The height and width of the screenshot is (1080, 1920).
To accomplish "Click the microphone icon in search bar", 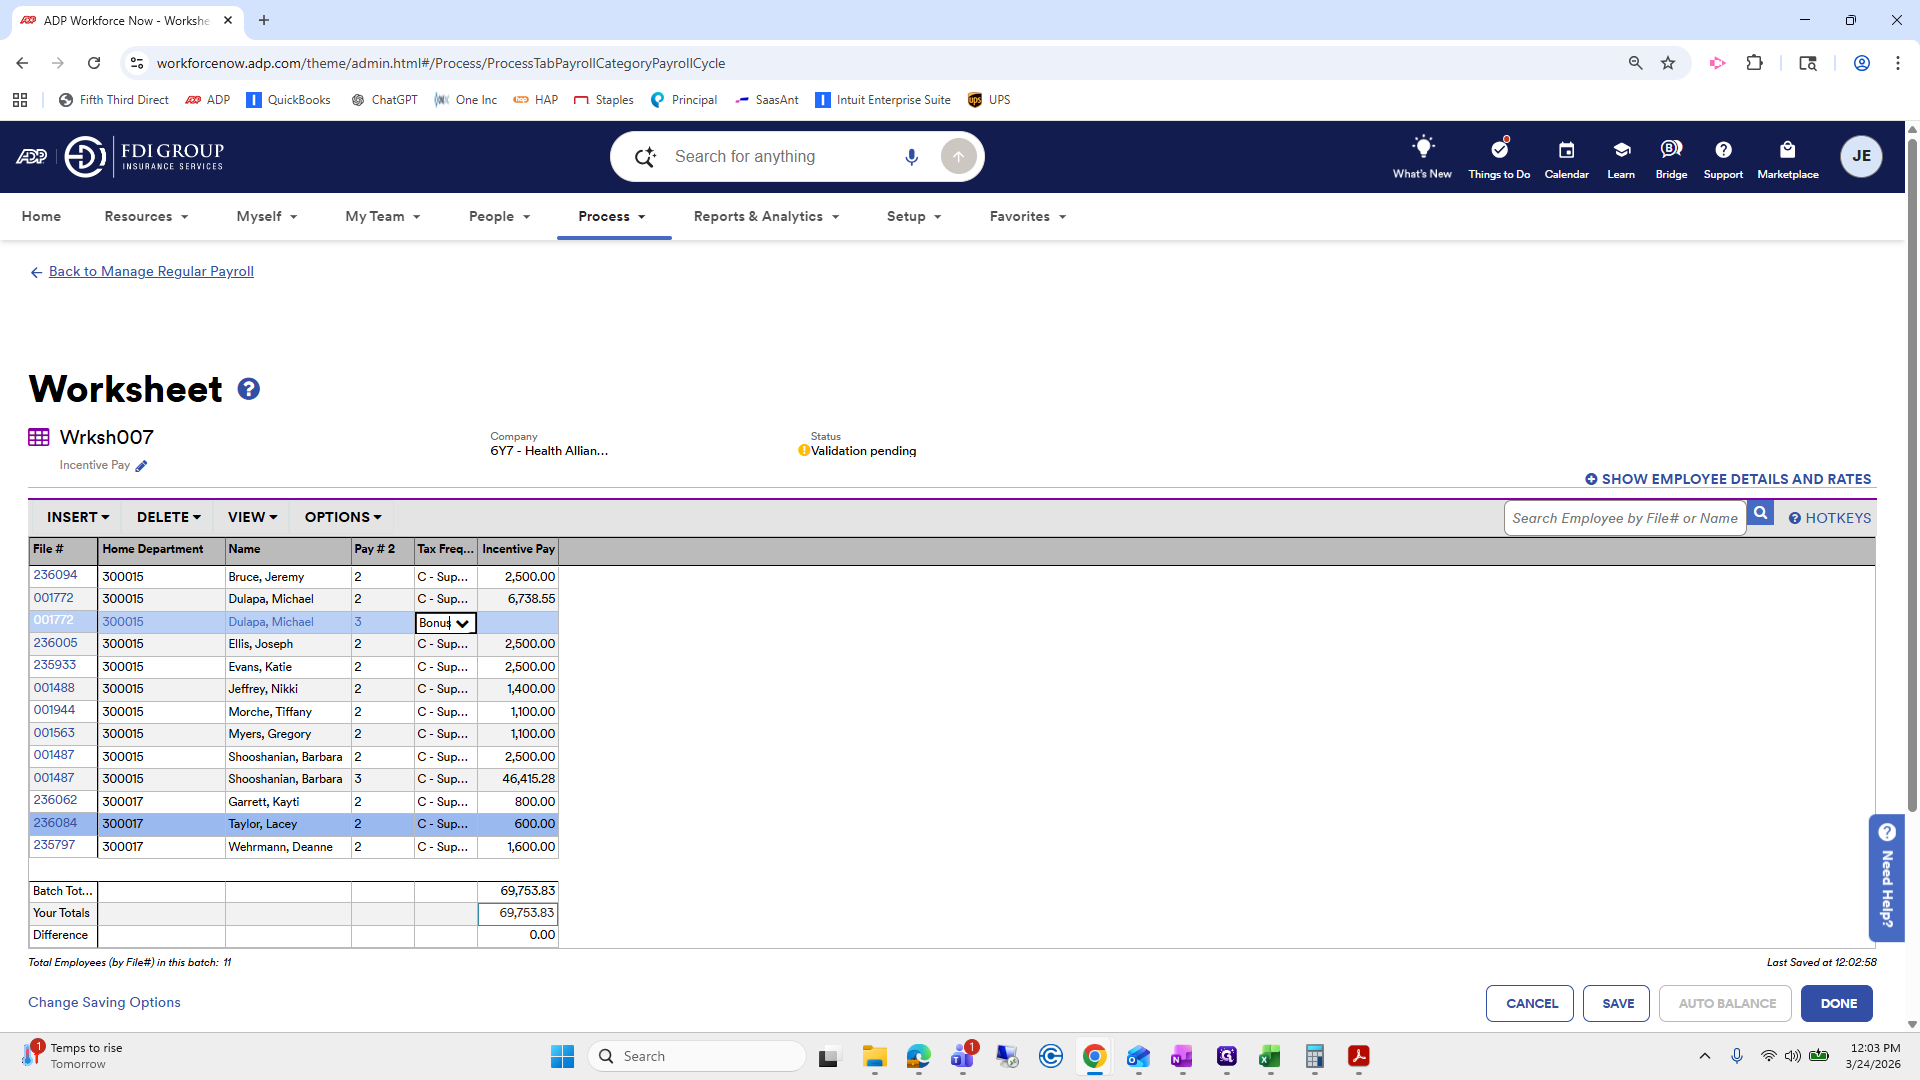I will [x=911, y=157].
